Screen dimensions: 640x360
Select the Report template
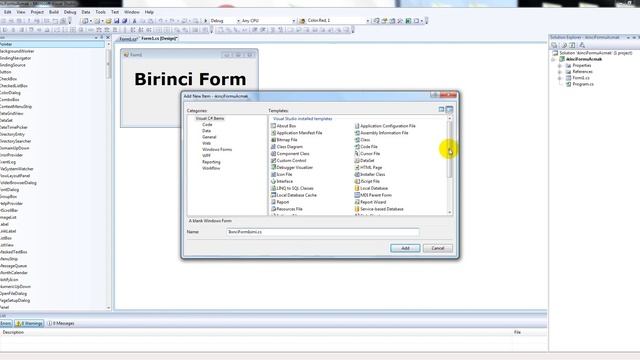pos(280,202)
